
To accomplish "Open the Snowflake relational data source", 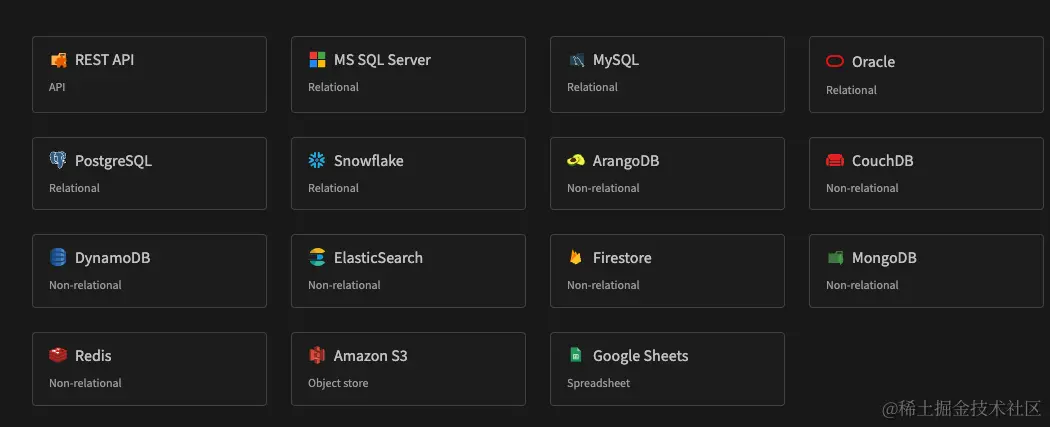I will [x=408, y=173].
